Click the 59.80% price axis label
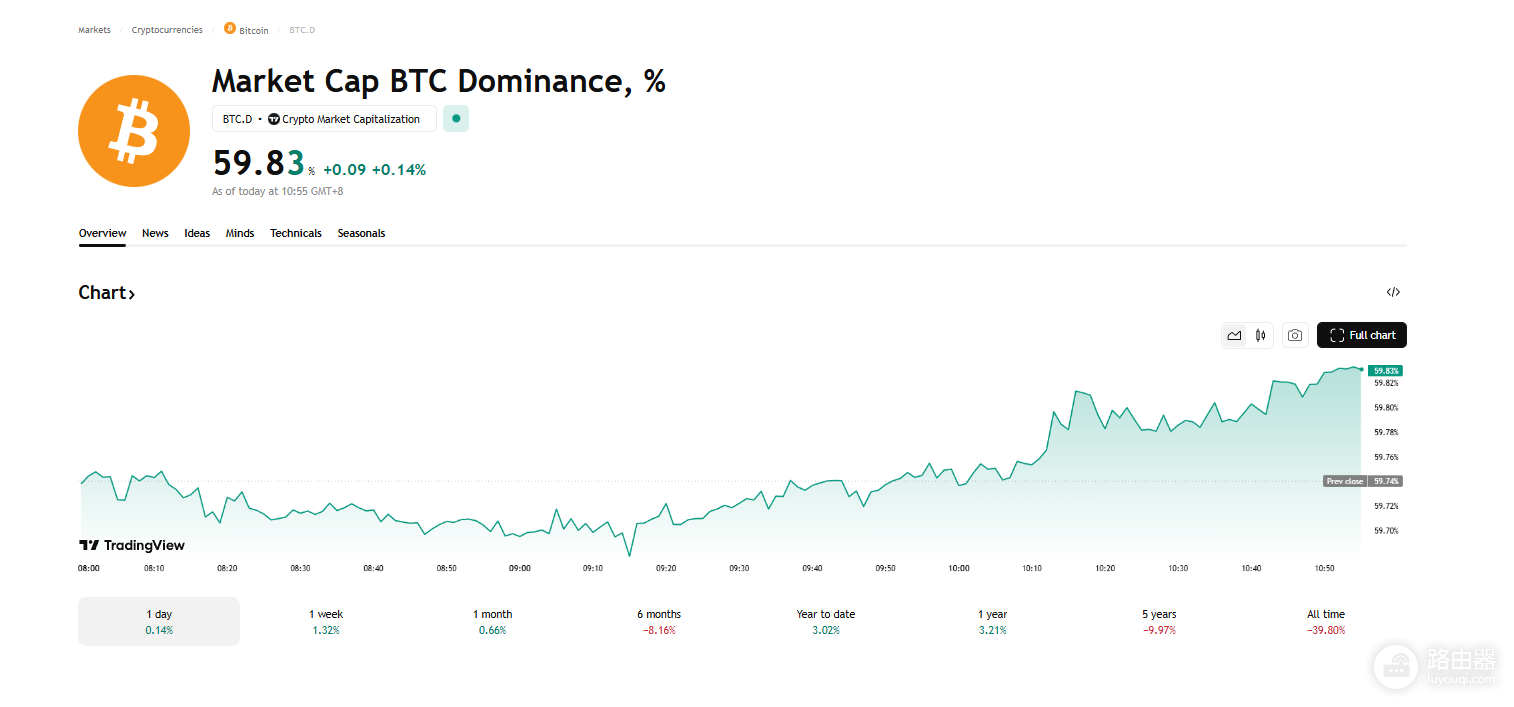 pyautogui.click(x=1386, y=408)
